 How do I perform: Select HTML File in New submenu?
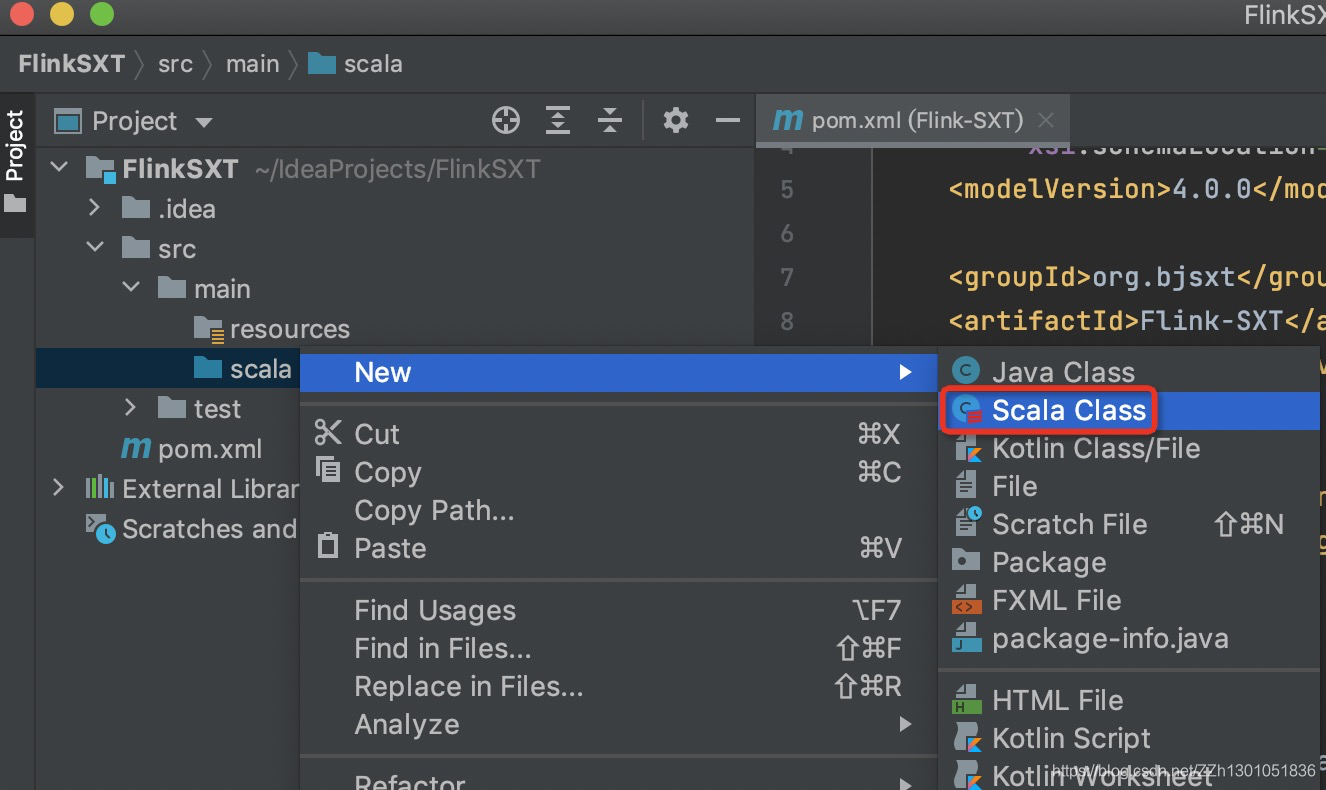[1130, 700]
